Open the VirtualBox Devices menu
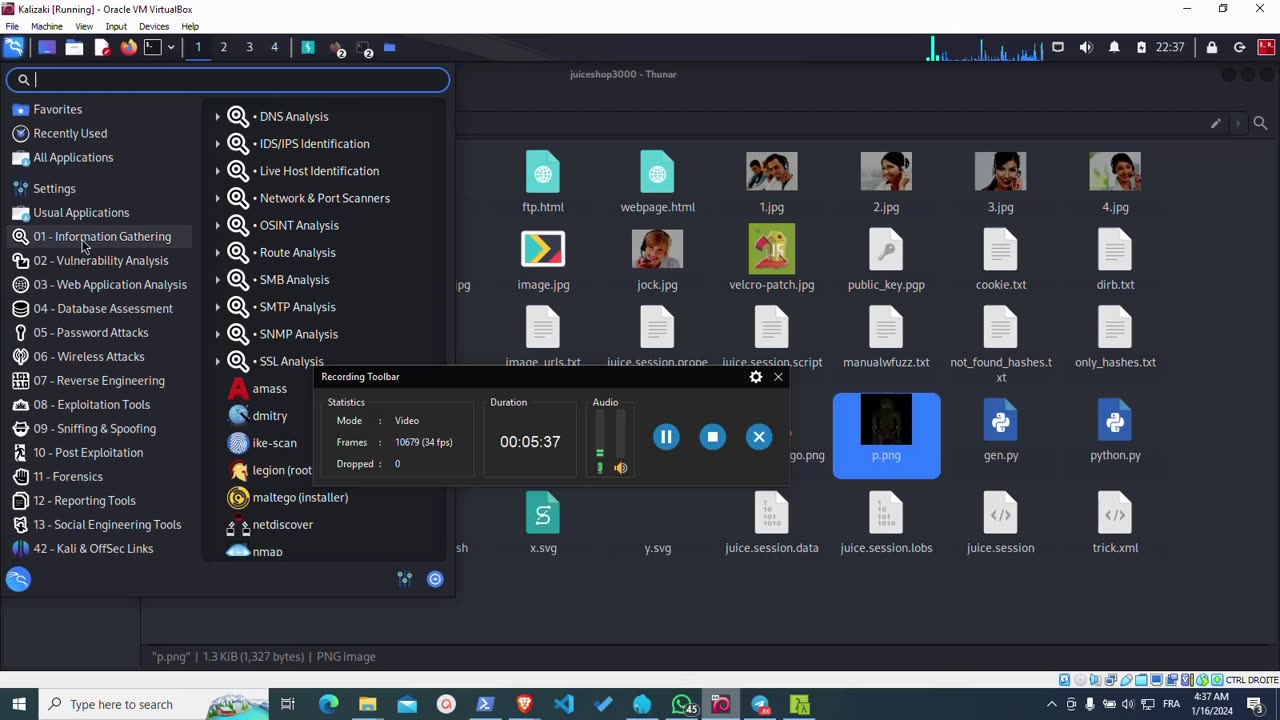The image size is (1280, 720). click(153, 26)
